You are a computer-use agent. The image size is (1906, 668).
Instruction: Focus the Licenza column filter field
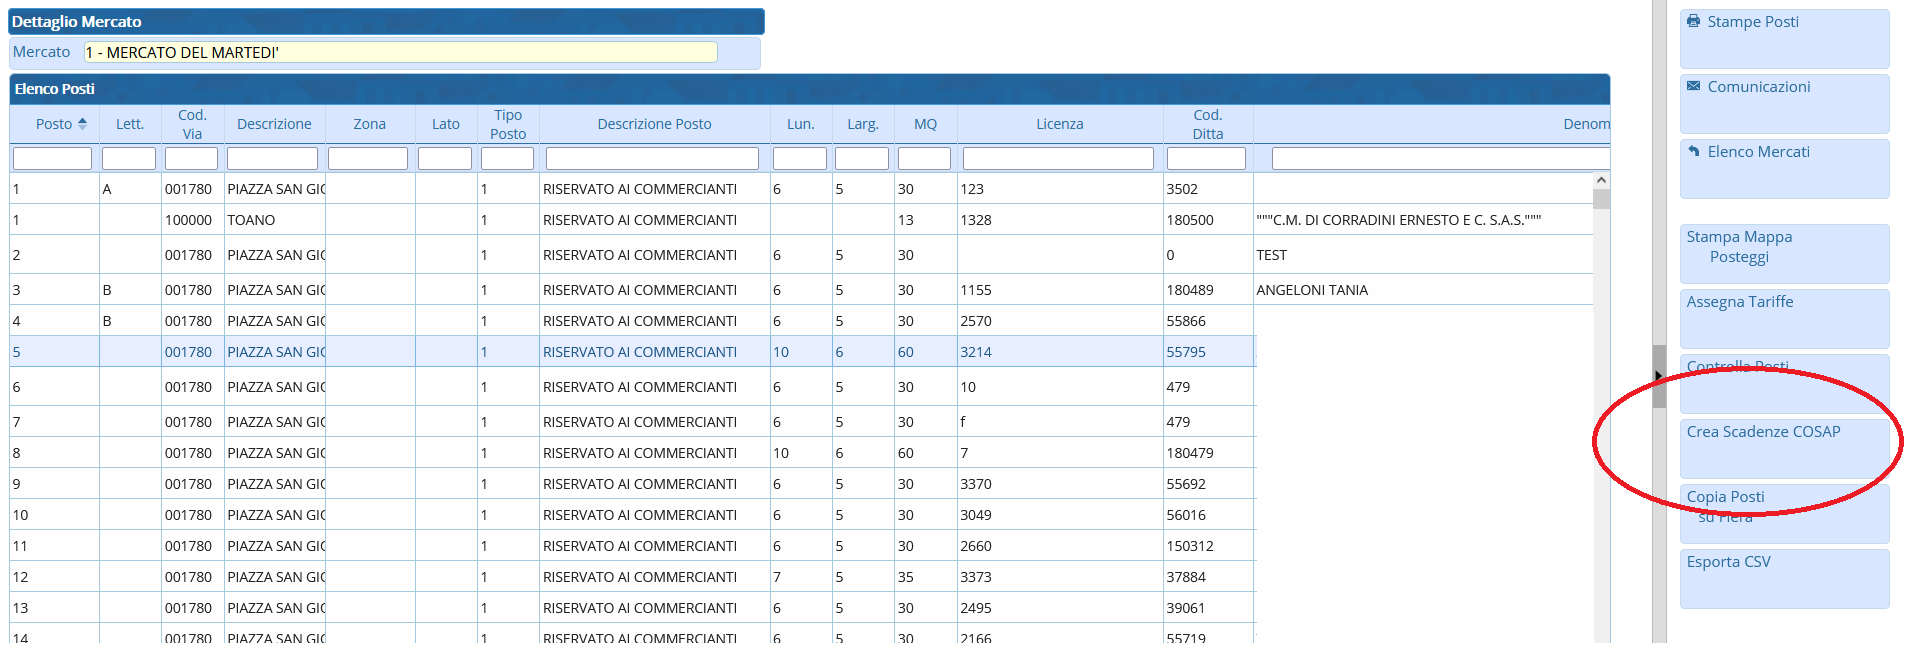point(1058,159)
